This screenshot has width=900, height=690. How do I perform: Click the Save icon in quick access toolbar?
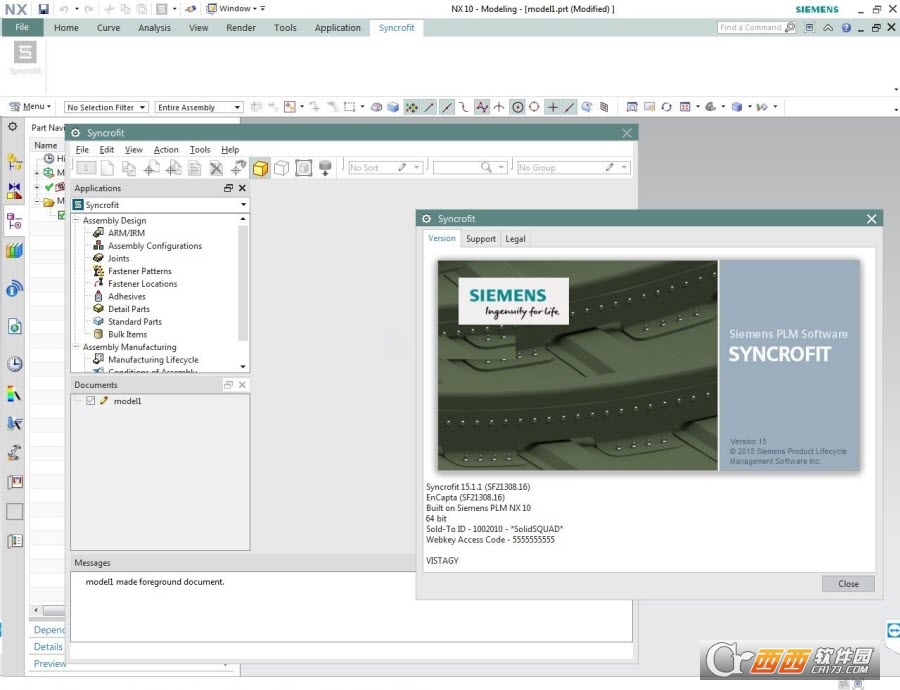[43, 9]
